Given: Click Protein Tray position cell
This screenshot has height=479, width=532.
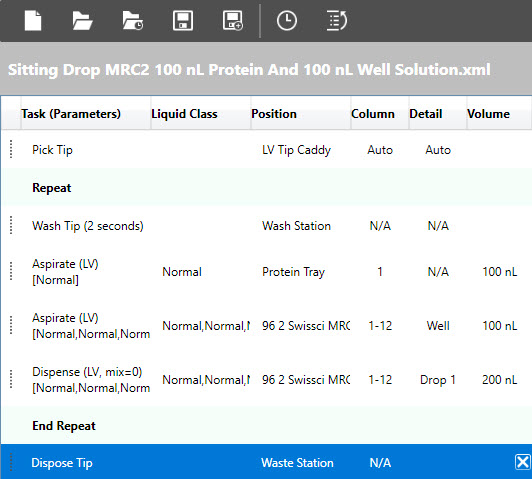Looking at the screenshot, I should [x=293, y=272].
